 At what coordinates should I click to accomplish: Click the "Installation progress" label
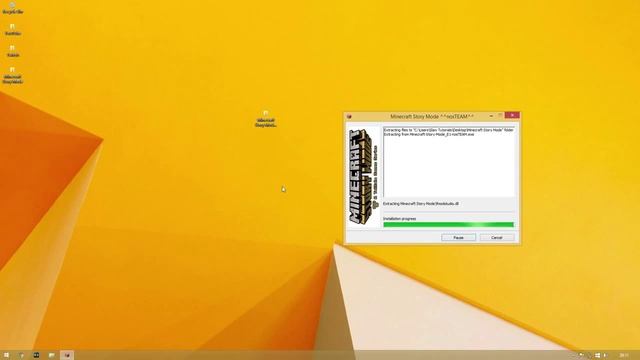pos(400,219)
